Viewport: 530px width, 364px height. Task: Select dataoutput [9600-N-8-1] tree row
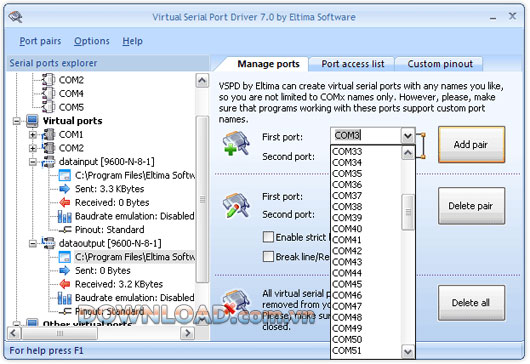pos(110,243)
